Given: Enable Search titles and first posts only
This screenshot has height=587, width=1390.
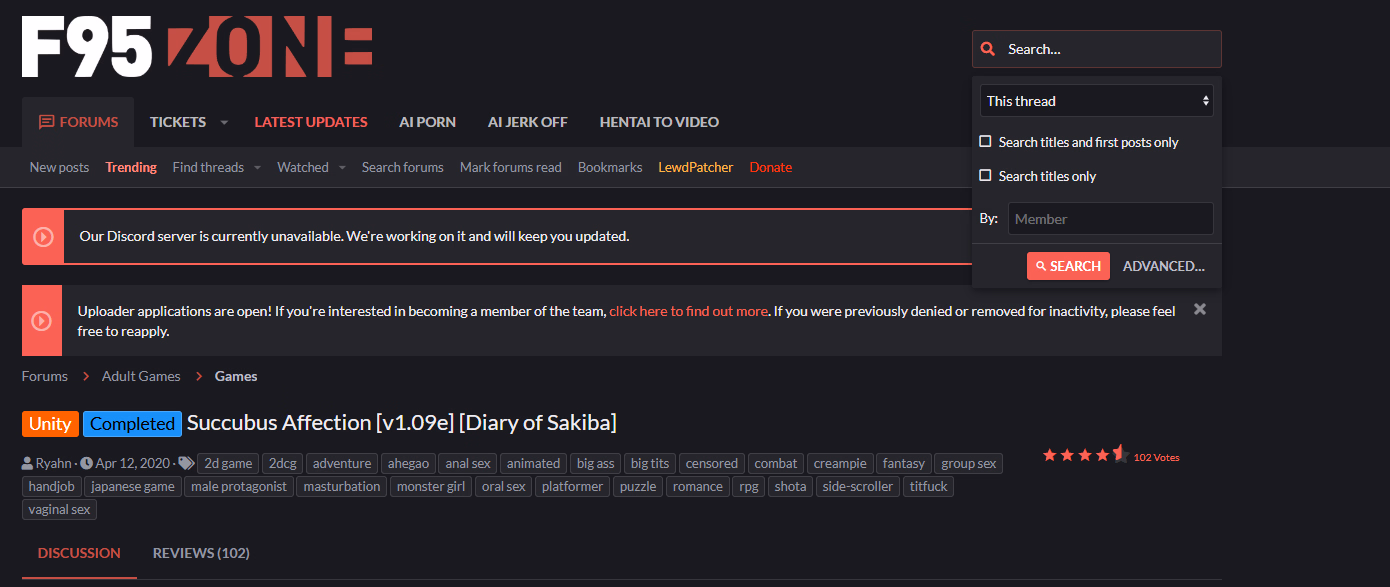Looking at the screenshot, I should click(x=986, y=142).
